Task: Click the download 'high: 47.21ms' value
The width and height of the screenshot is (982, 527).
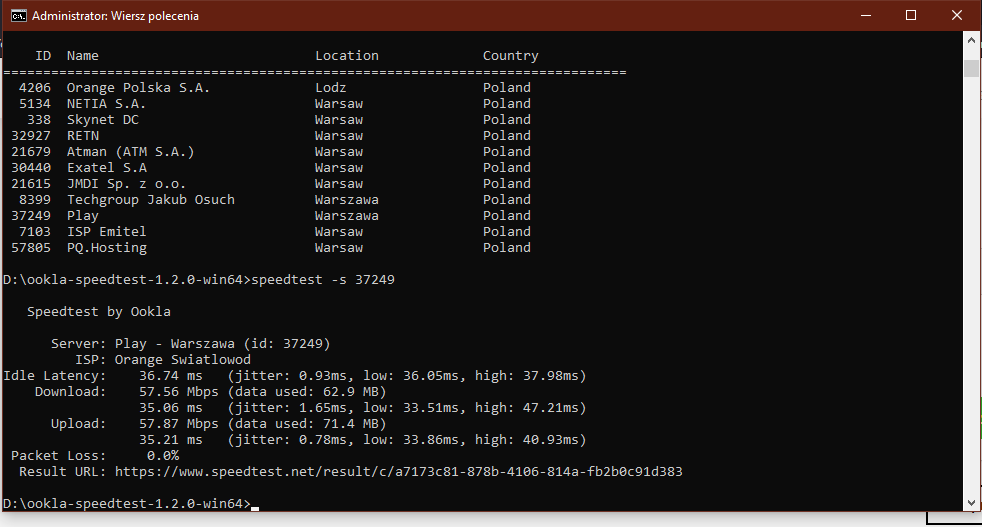Action: [x=527, y=407]
